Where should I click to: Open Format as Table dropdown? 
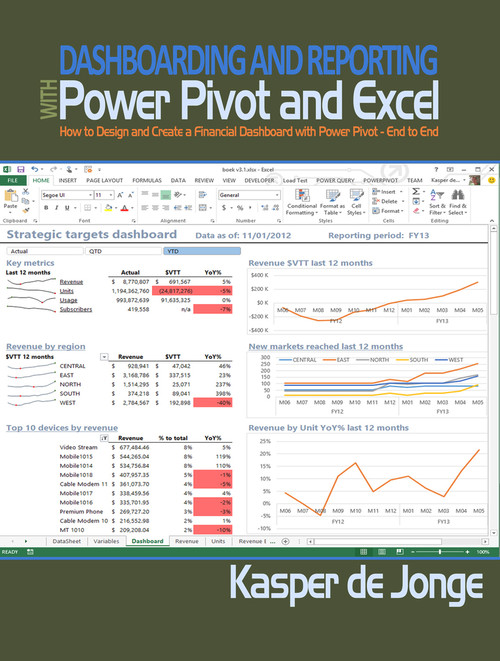pyautogui.click(x=333, y=202)
